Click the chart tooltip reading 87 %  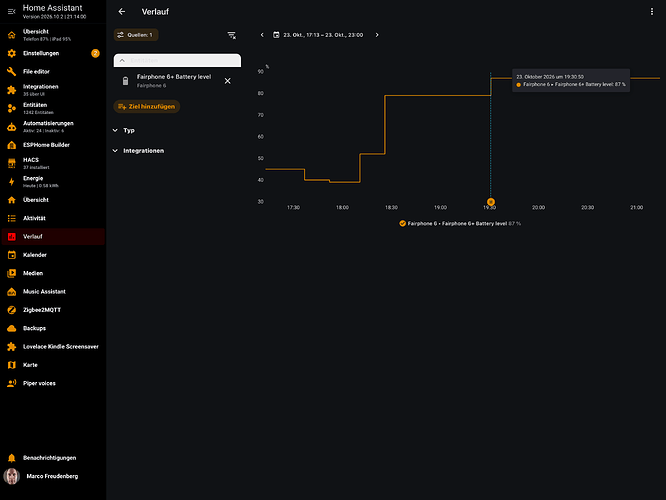pyautogui.click(x=570, y=81)
